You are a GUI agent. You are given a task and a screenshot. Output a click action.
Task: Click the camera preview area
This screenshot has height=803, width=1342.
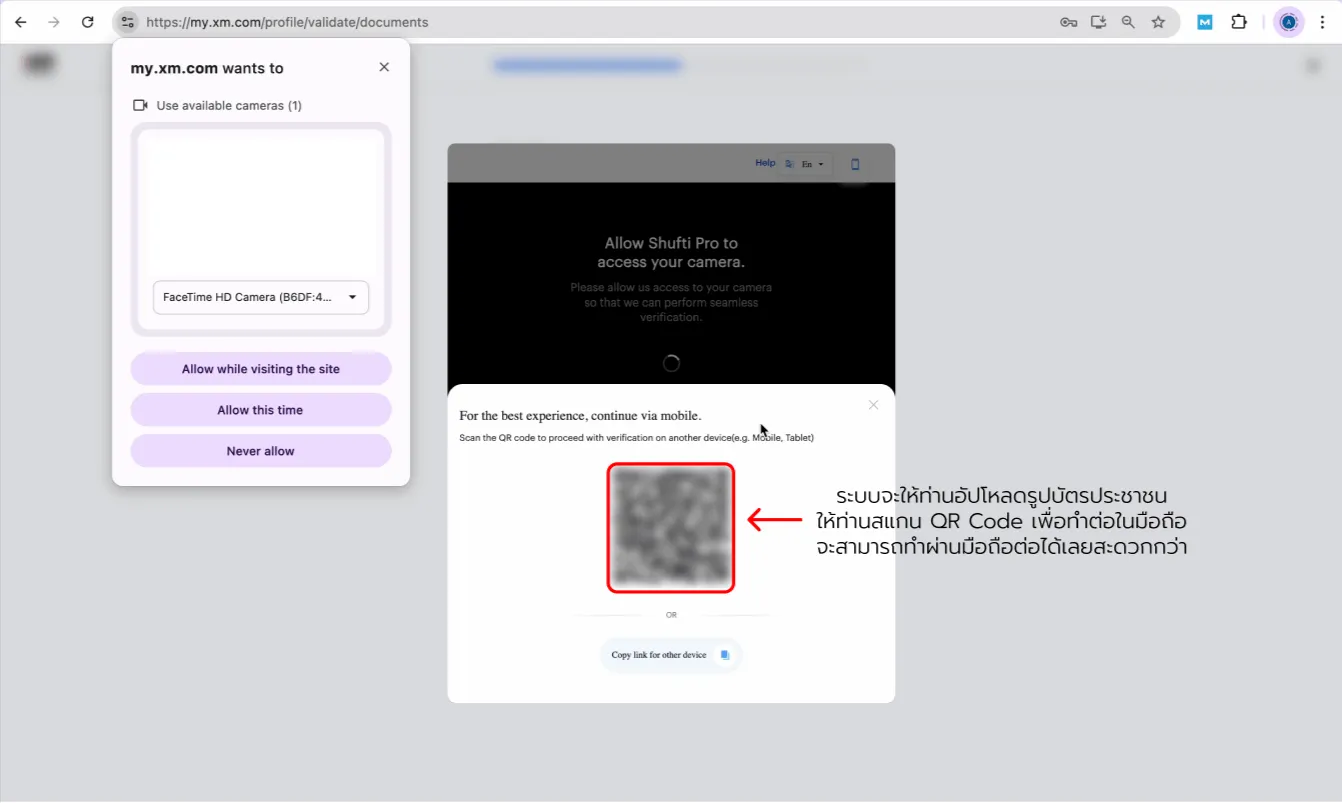point(261,205)
